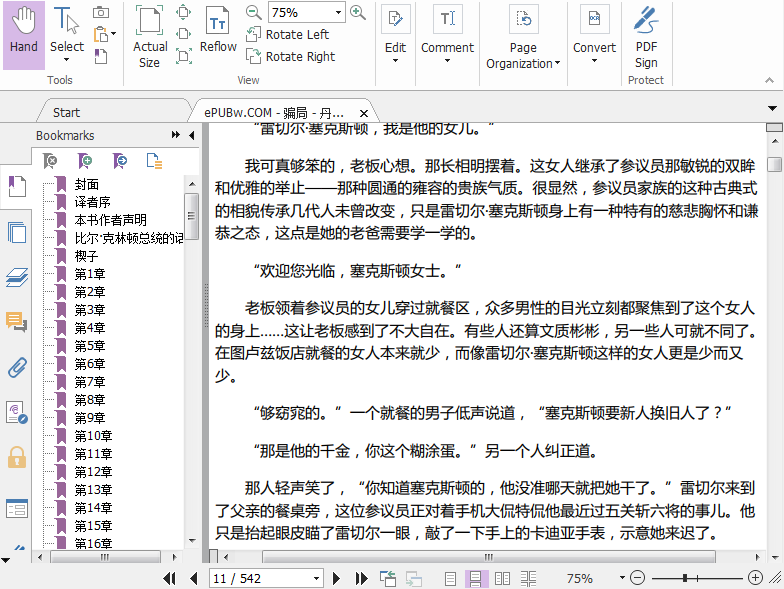Activate the Select tool
The width and height of the screenshot is (784, 589).
pyautogui.click(x=66, y=34)
